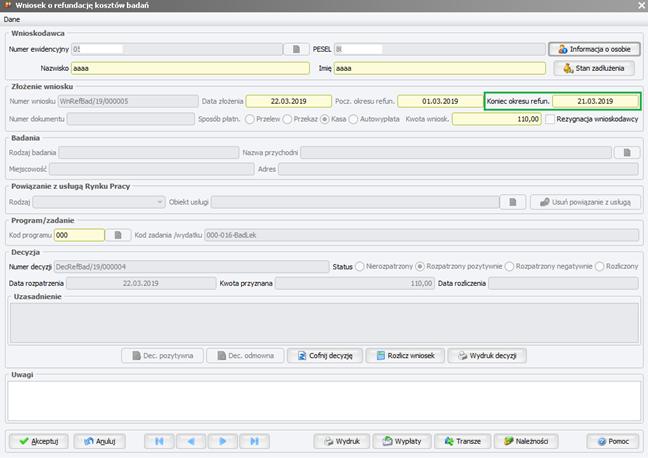The image size is (648, 458).
Task: Select Kasa payment method
Action: (x=325, y=119)
